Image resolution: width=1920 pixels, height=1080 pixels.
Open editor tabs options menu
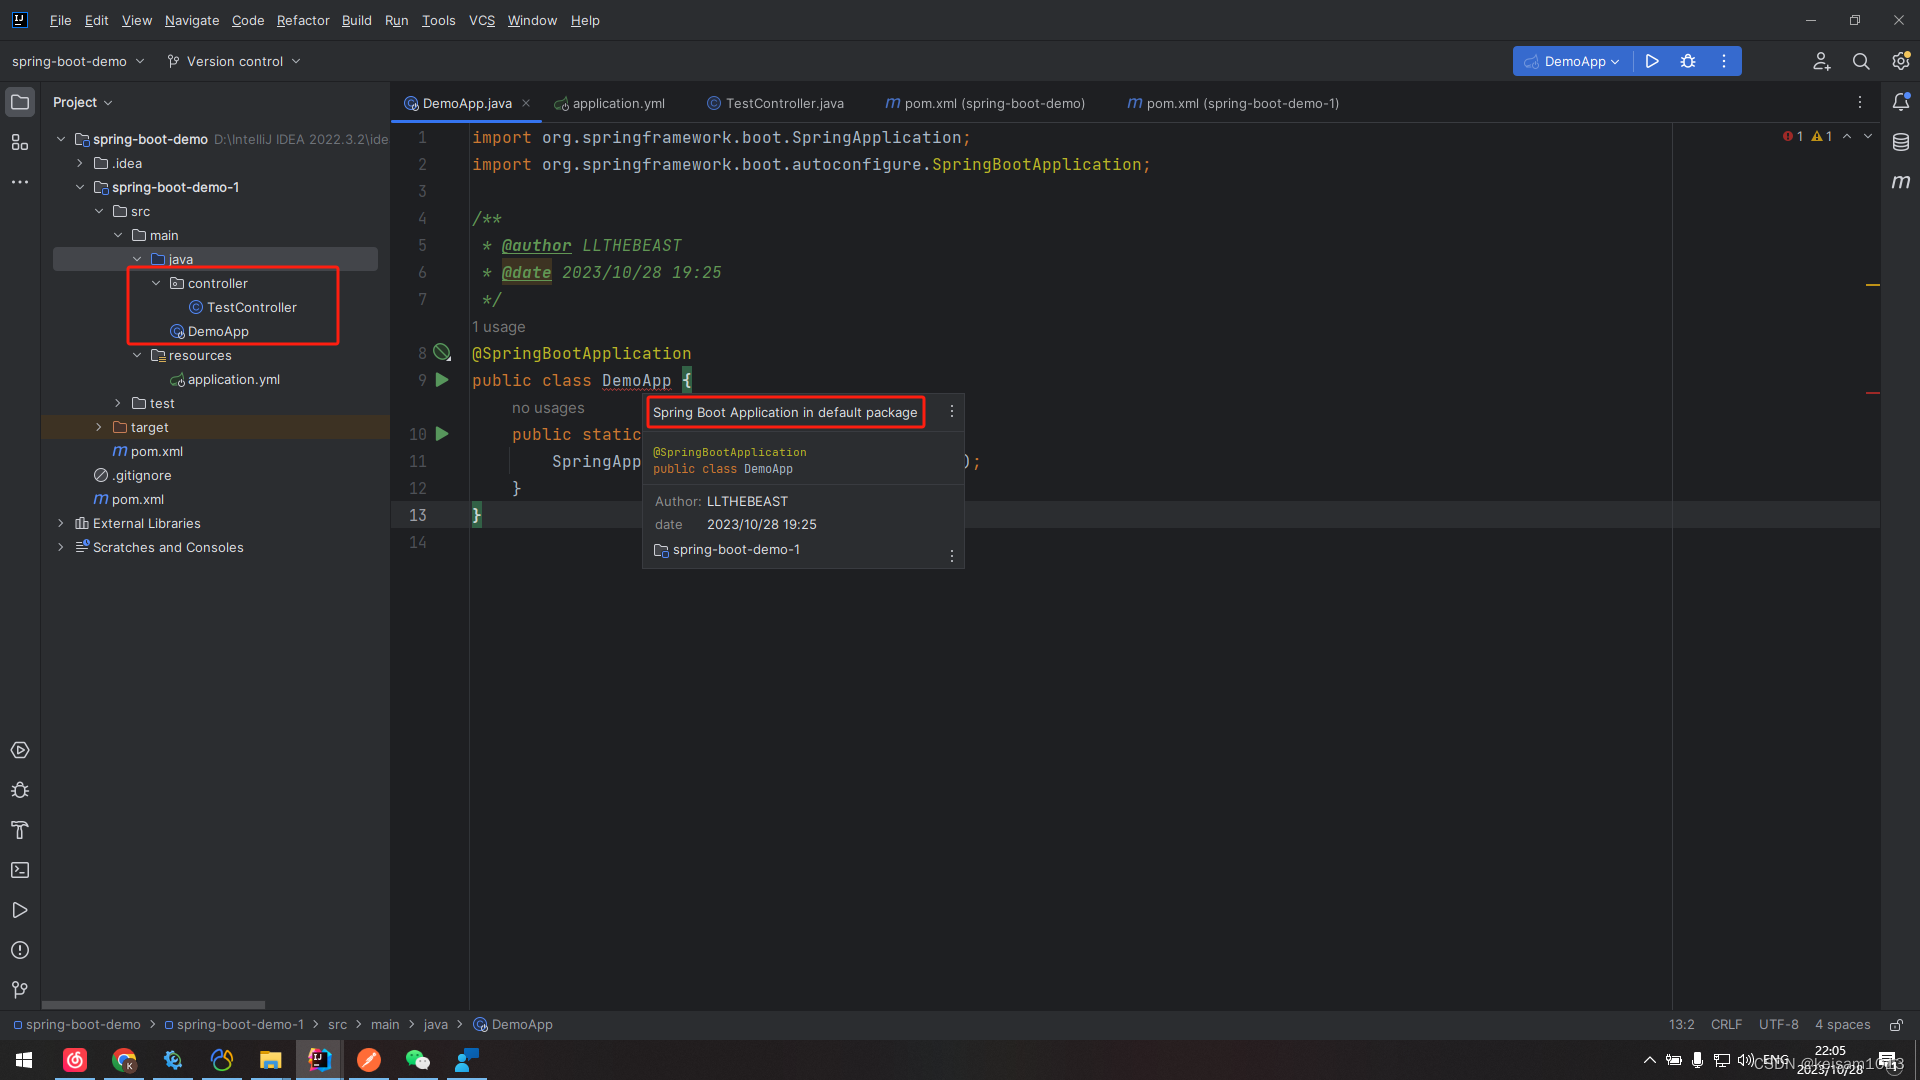pos(1860,103)
